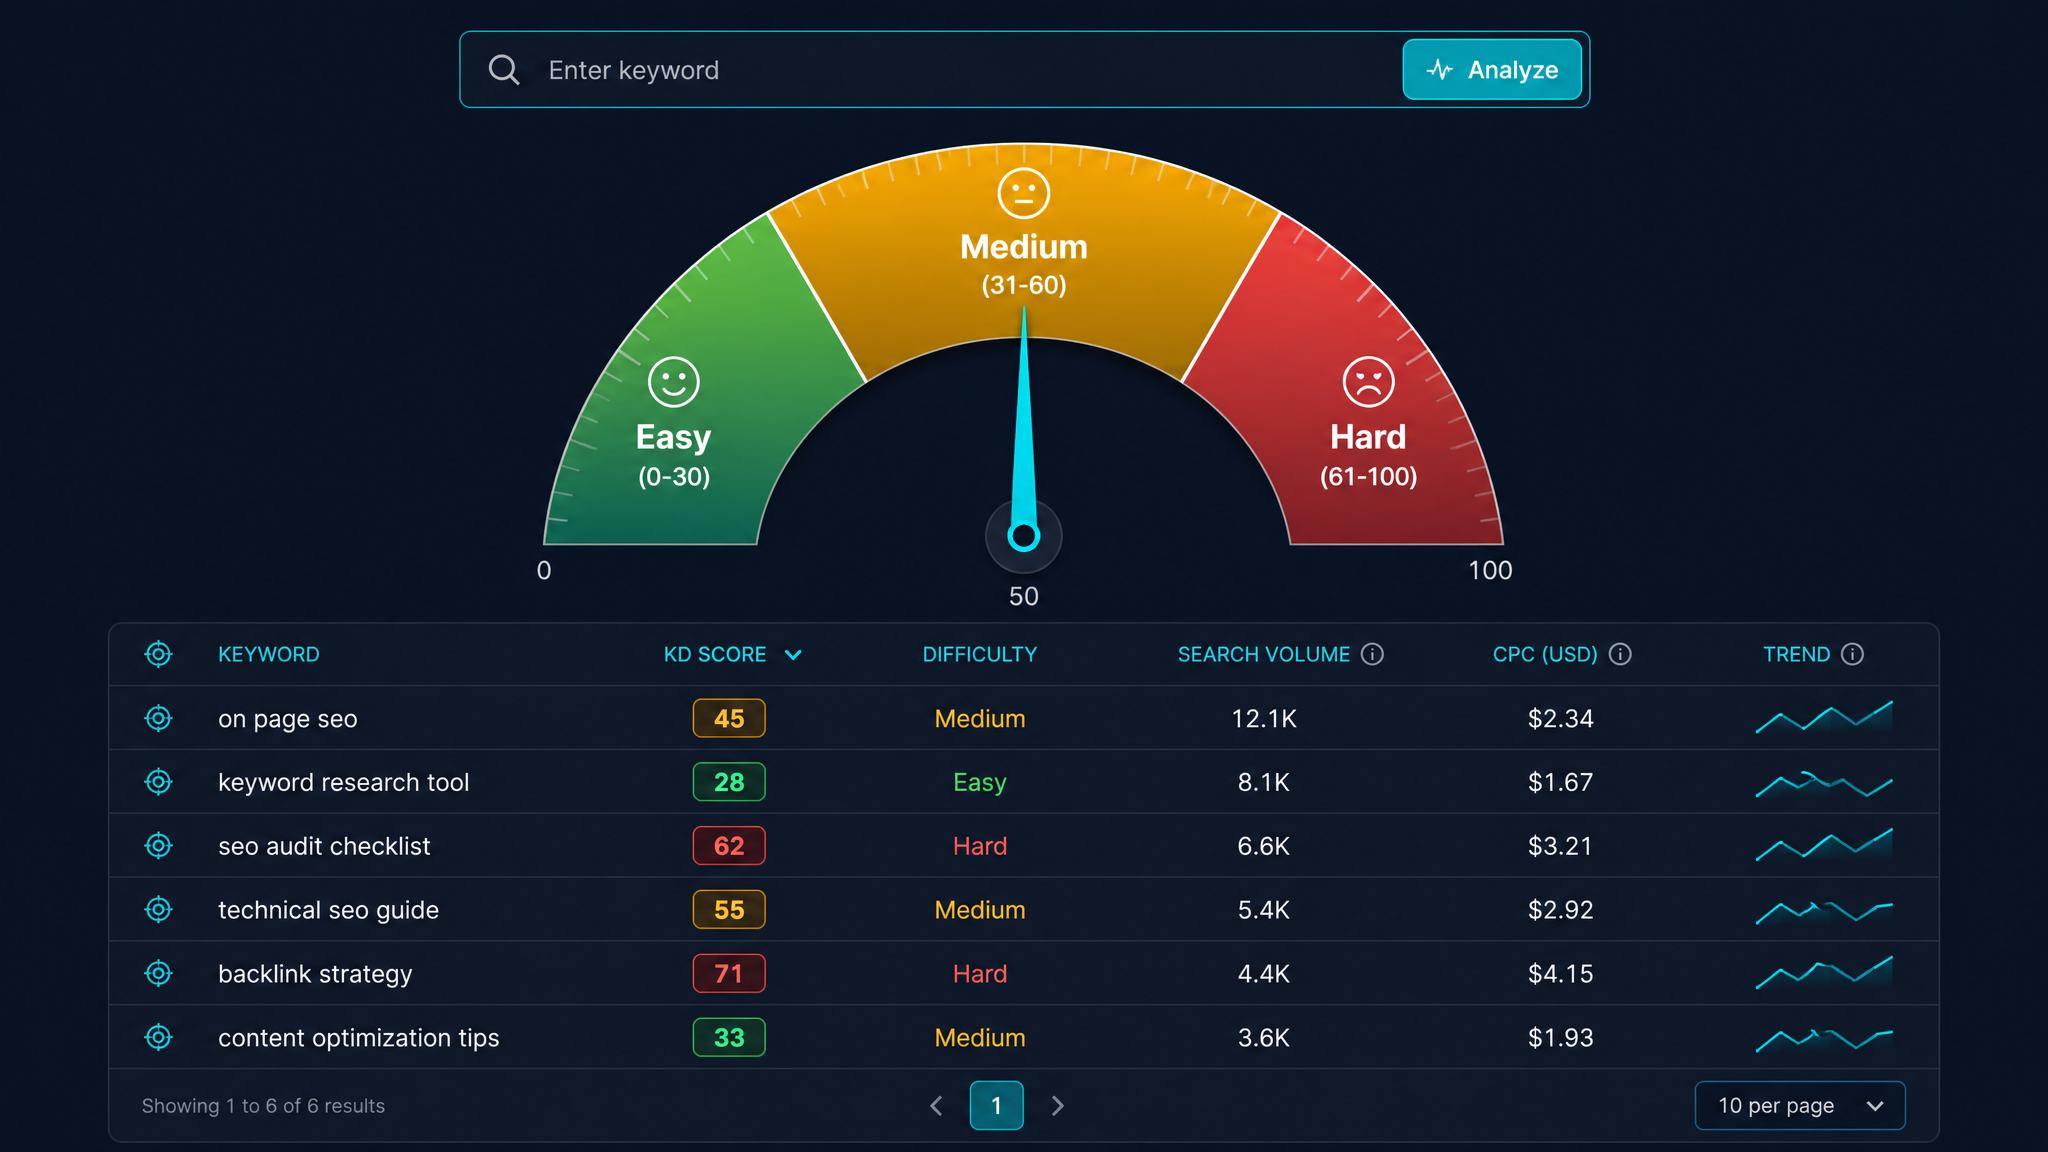Click the neutral face icon in Medium segment

coord(1024,193)
